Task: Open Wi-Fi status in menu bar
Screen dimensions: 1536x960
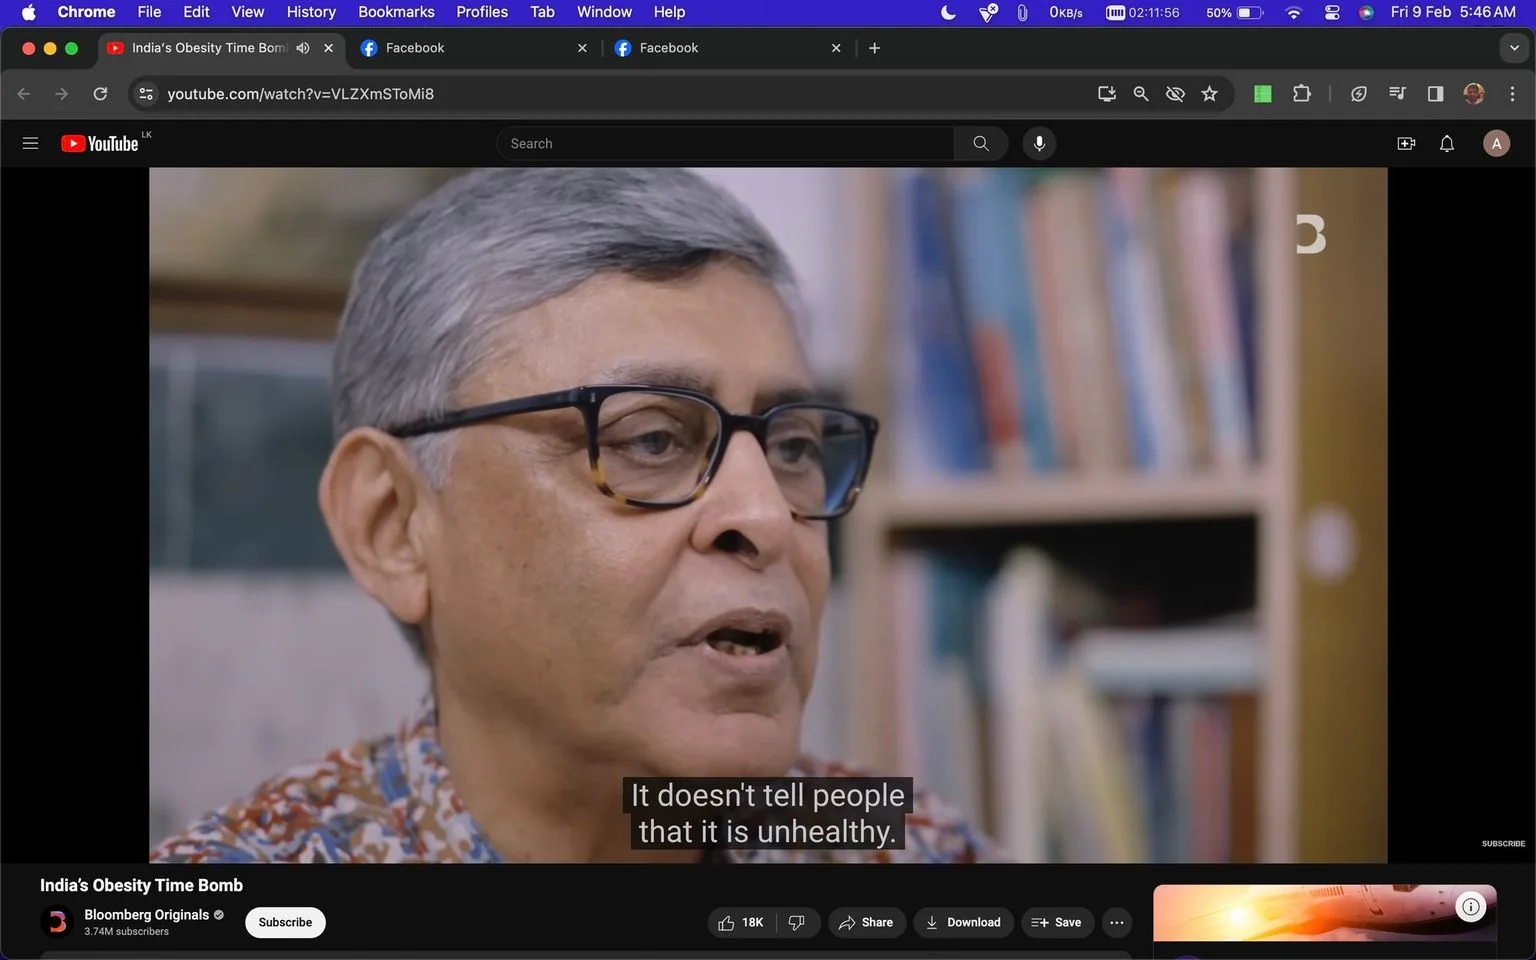Action: click(1293, 12)
